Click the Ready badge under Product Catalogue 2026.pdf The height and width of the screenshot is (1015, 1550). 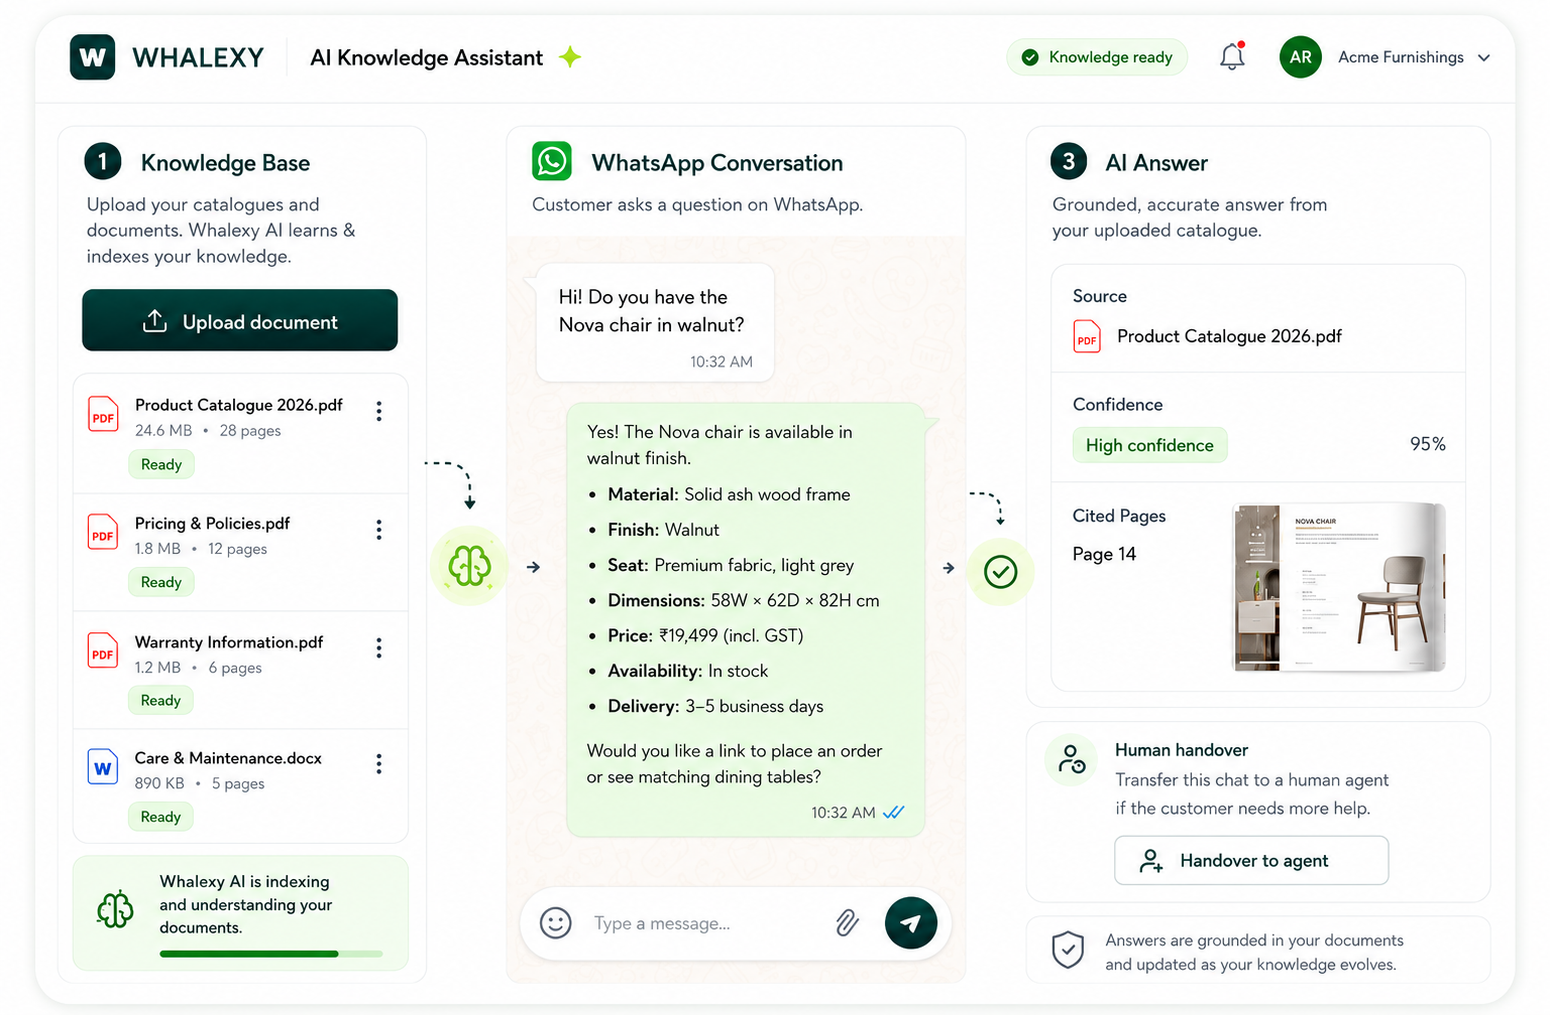161,464
